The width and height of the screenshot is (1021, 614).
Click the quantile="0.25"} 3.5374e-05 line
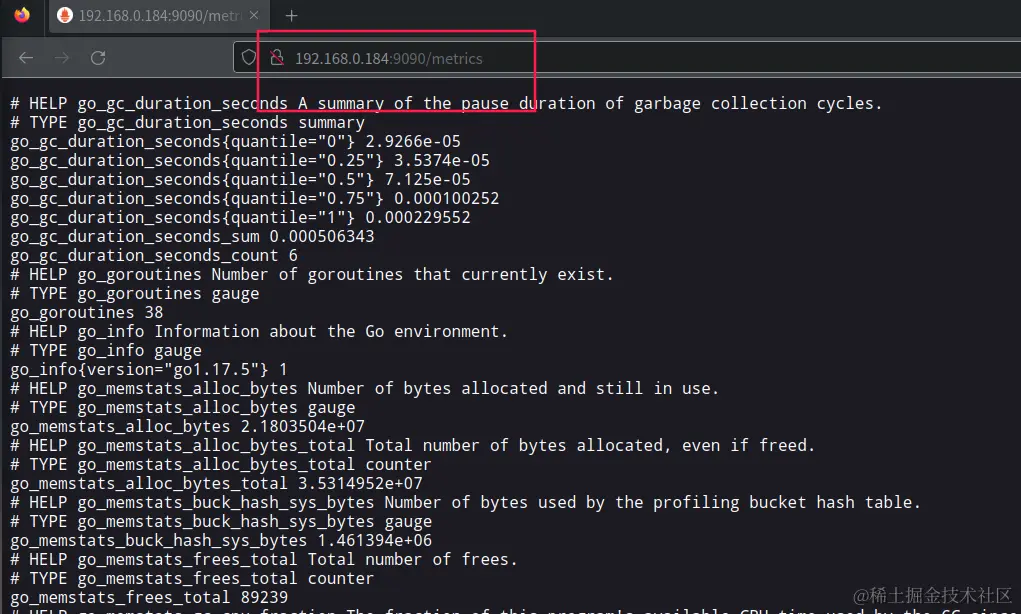[x=250, y=160]
